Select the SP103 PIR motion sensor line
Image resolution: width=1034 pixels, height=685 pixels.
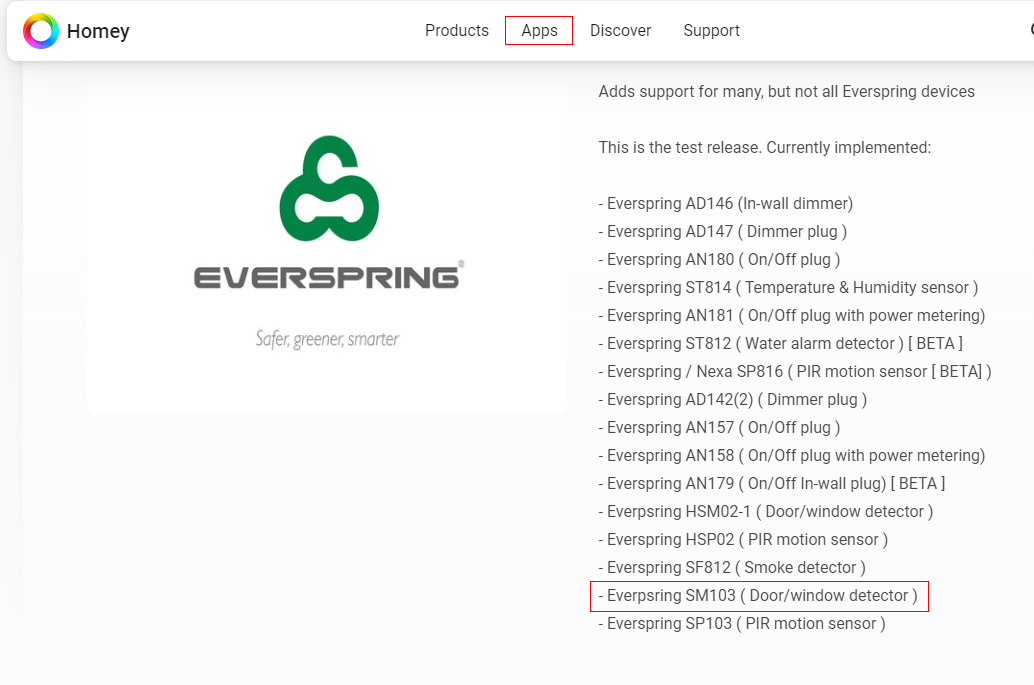click(742, 624)
